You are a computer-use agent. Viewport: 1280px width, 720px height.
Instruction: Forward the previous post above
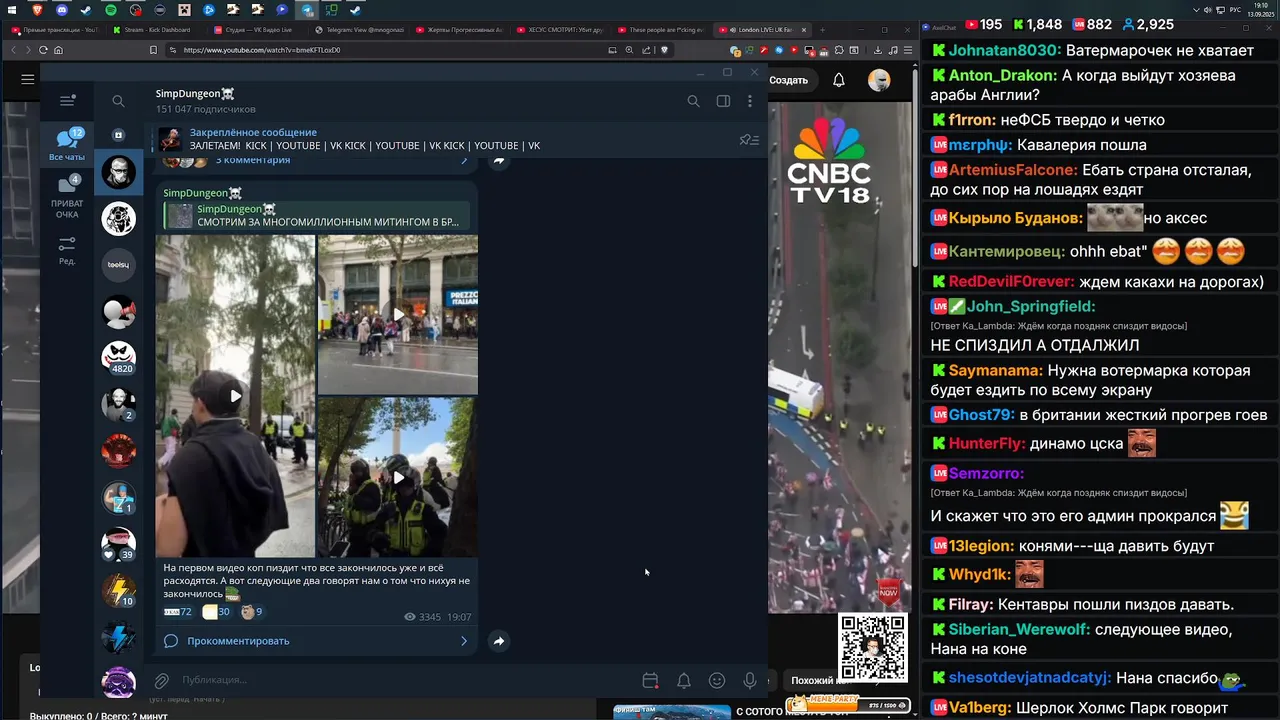499,161
